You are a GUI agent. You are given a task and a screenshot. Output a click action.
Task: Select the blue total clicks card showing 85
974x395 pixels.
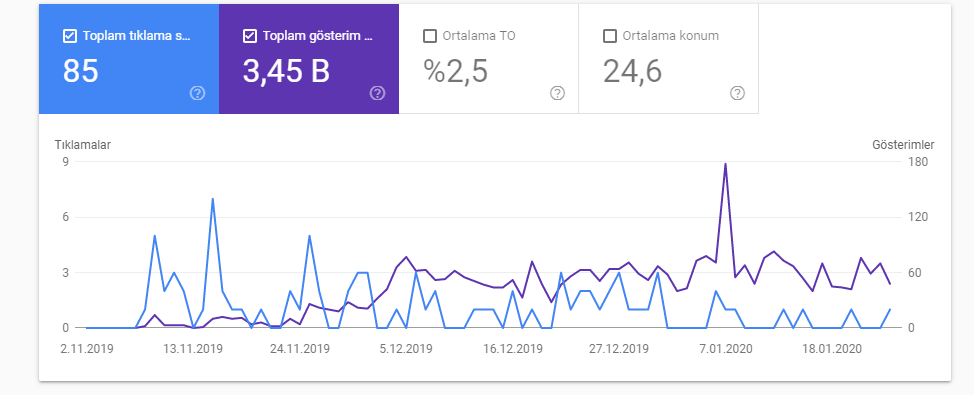coord(129,59)
